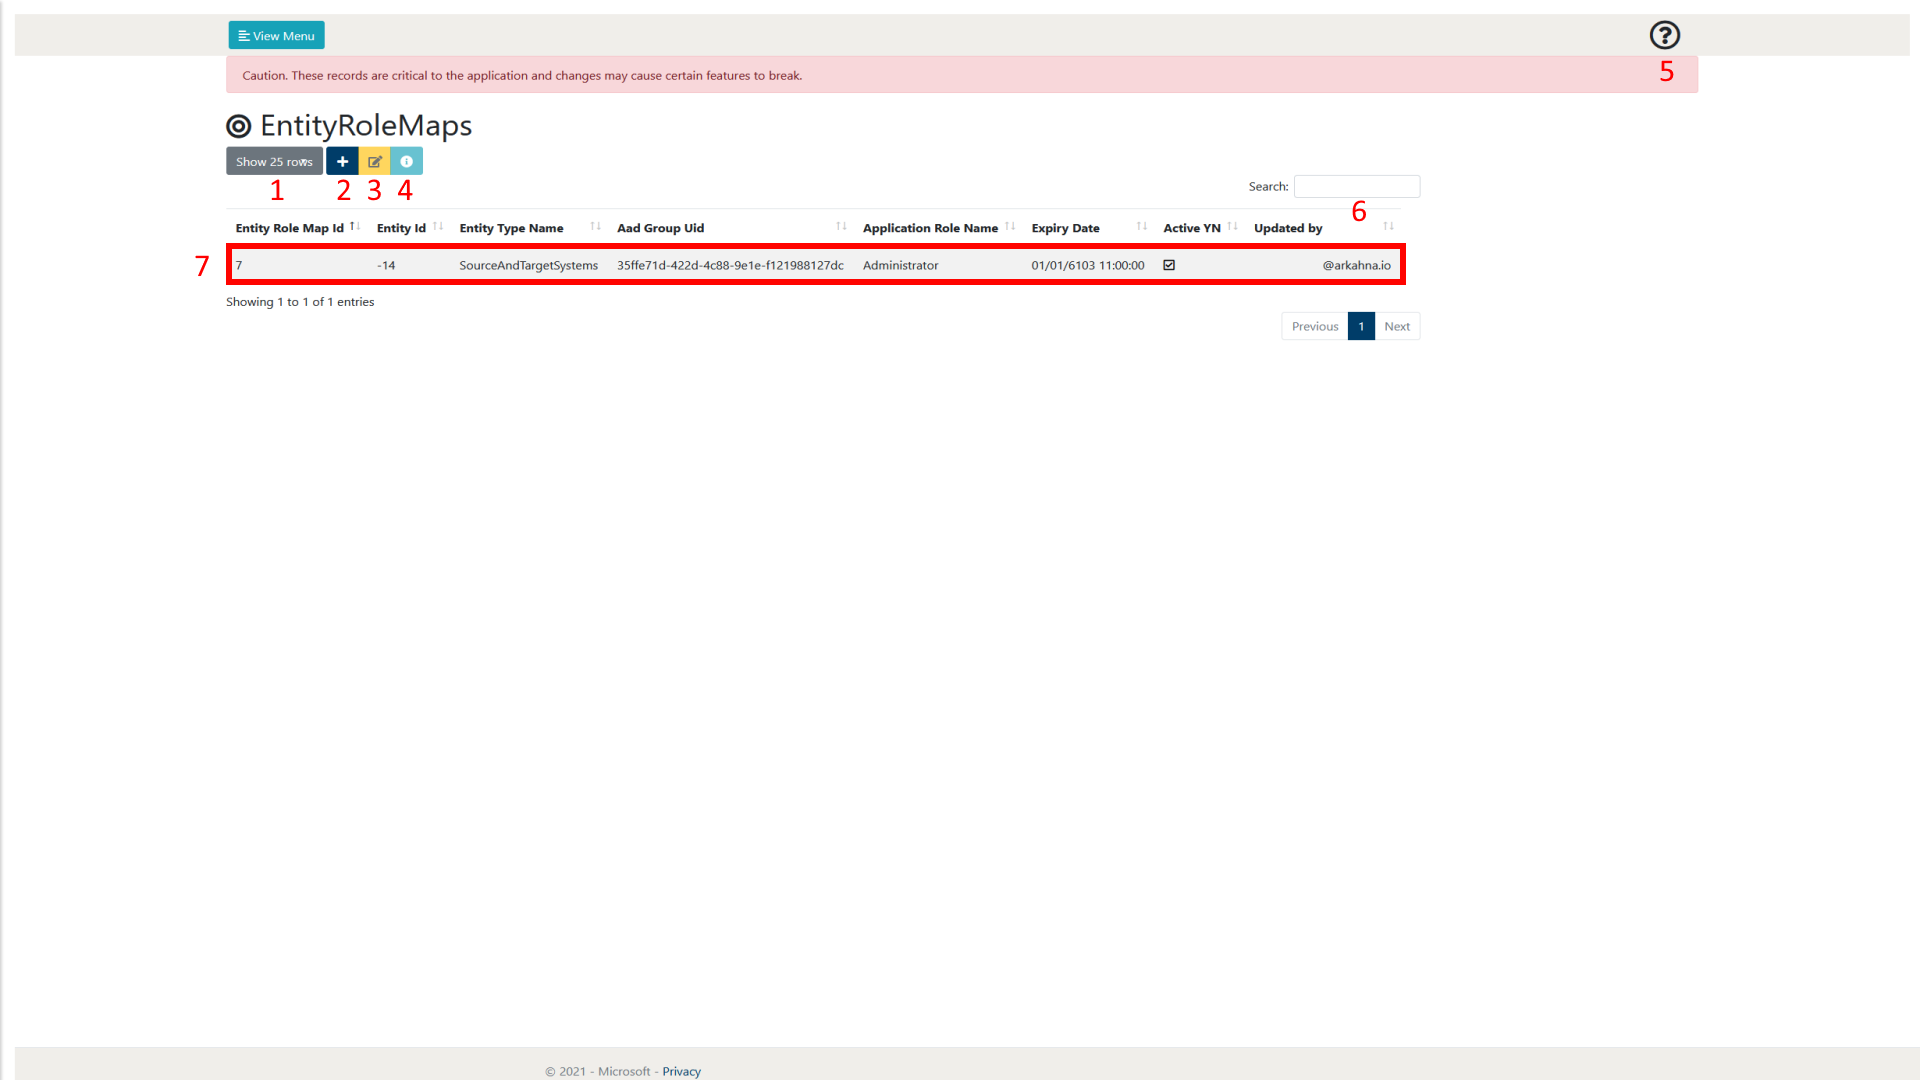Screen dimensions: 1920x1080
Task: Click the Showing 1 to 1 of 1 entries text
Action: (300, 301)
